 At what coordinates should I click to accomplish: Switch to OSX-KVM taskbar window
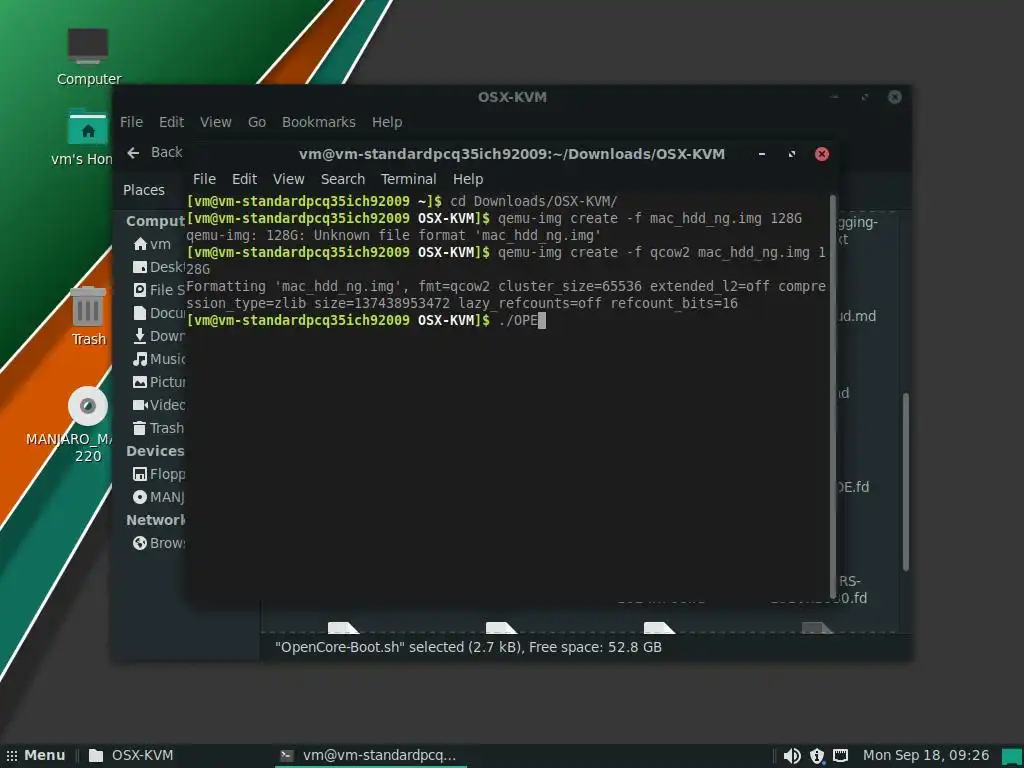131,756
